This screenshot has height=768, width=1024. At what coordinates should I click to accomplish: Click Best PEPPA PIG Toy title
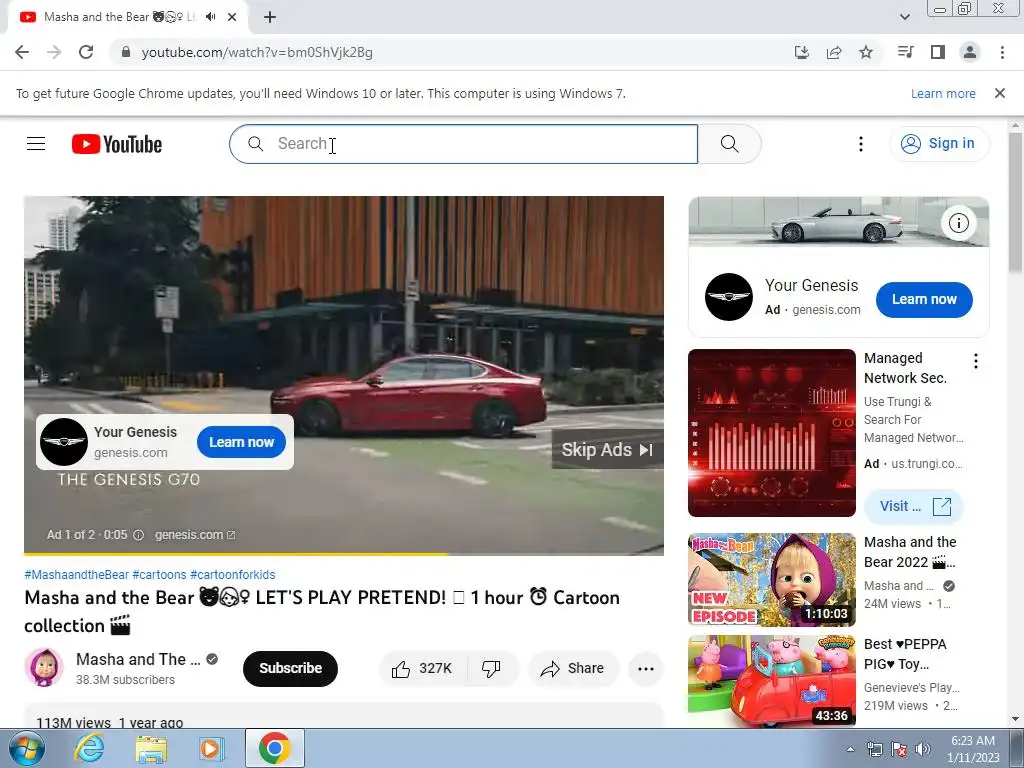coord(905,654)
